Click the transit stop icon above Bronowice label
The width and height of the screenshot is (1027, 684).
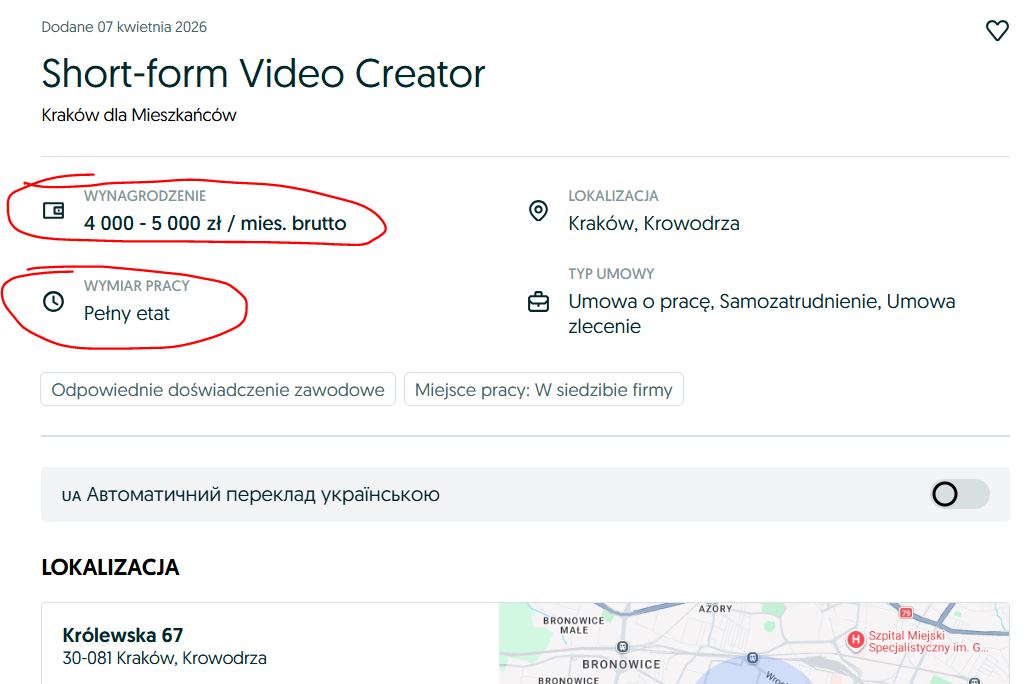coord(622,646)
